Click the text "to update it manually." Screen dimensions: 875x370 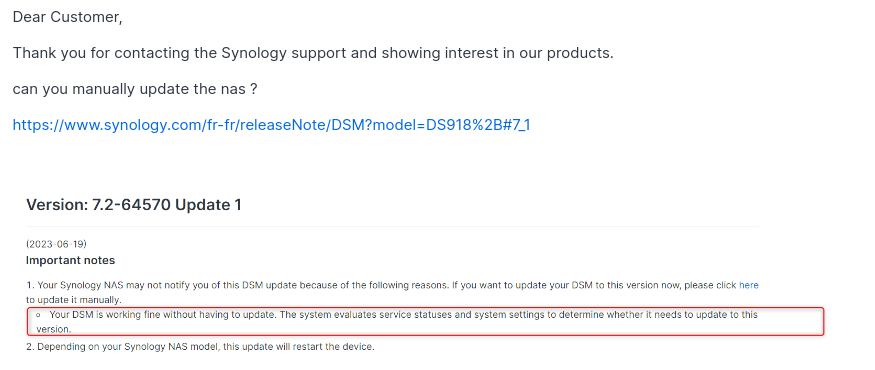pos(74,300)
